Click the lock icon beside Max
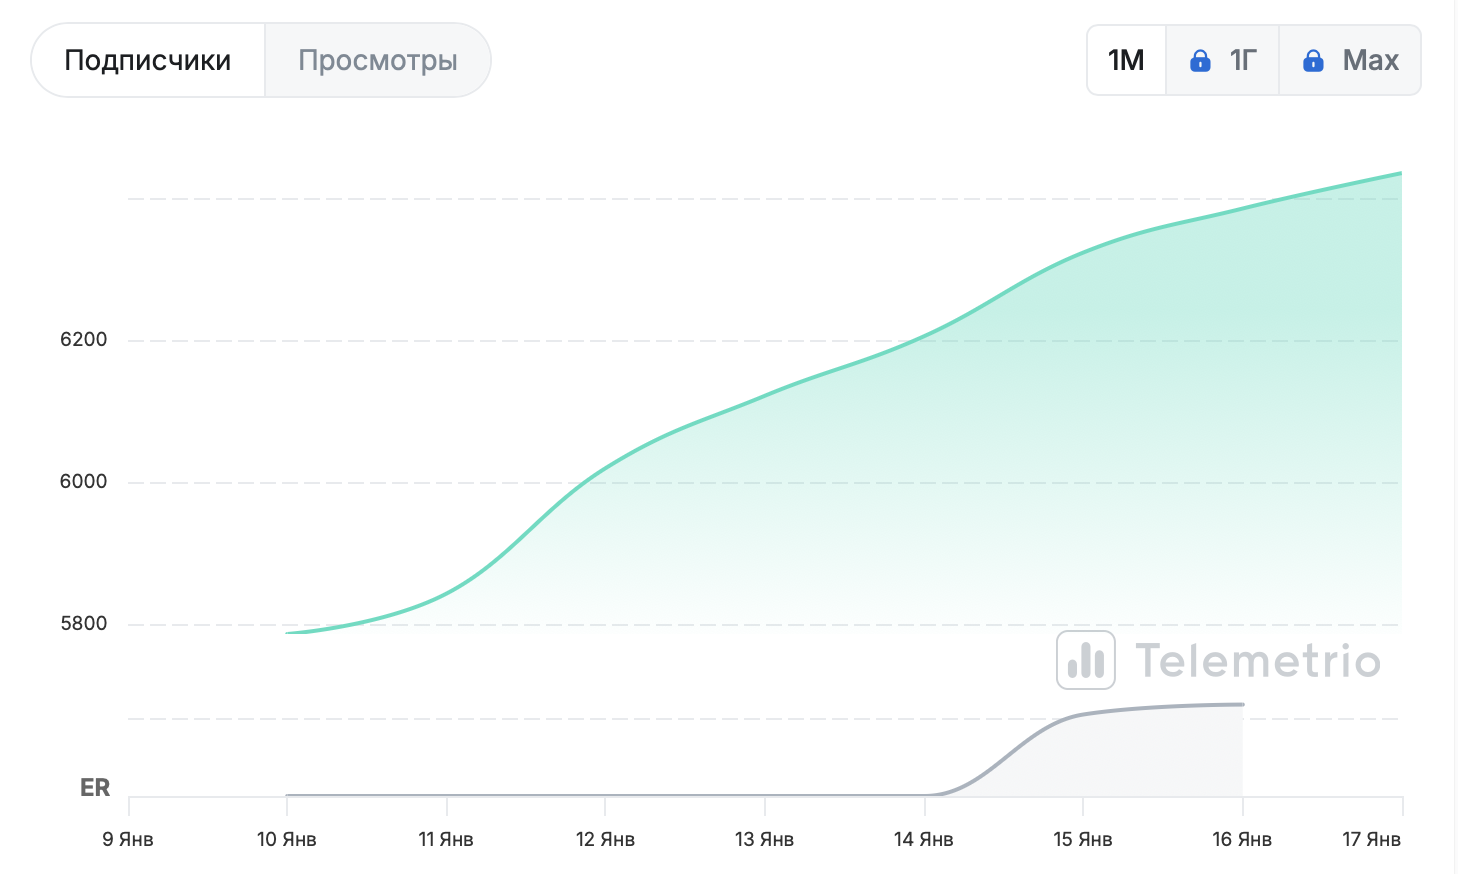The image size is (1458, 874). pos(1313,61)
